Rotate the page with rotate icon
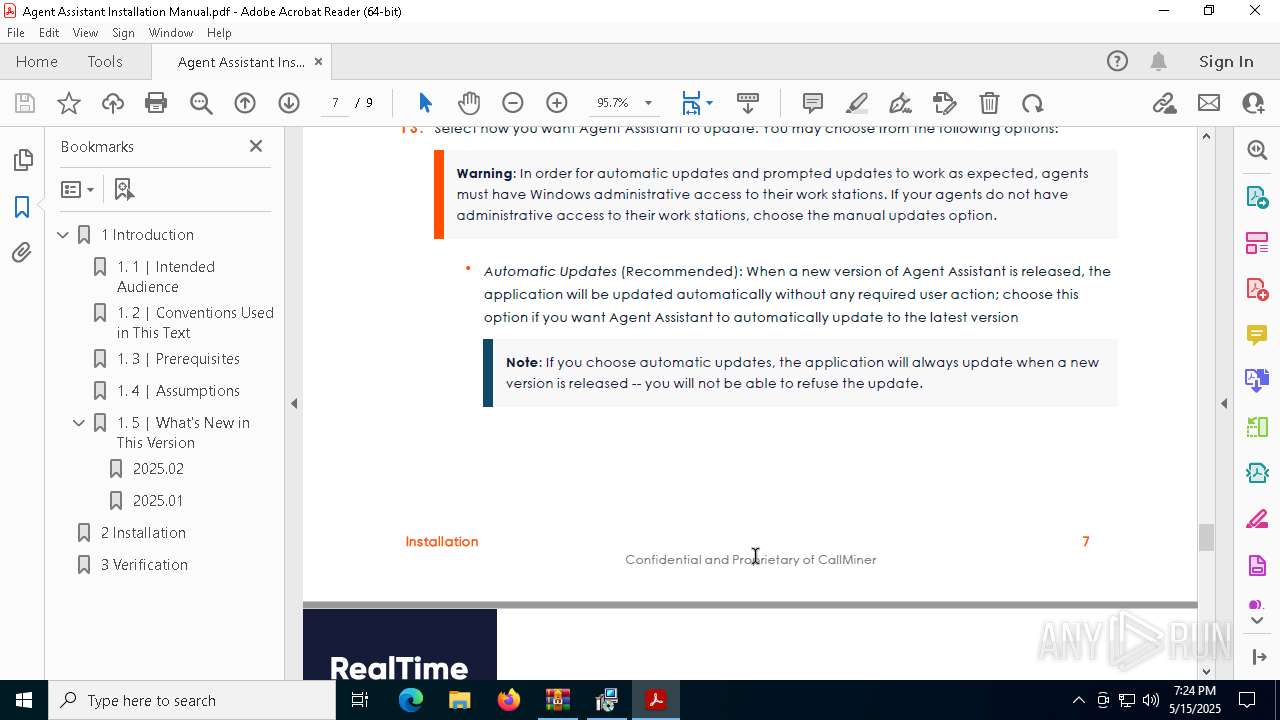Screen dimensions: 1280x720 pyautogui.click(x=1033, y=103)
